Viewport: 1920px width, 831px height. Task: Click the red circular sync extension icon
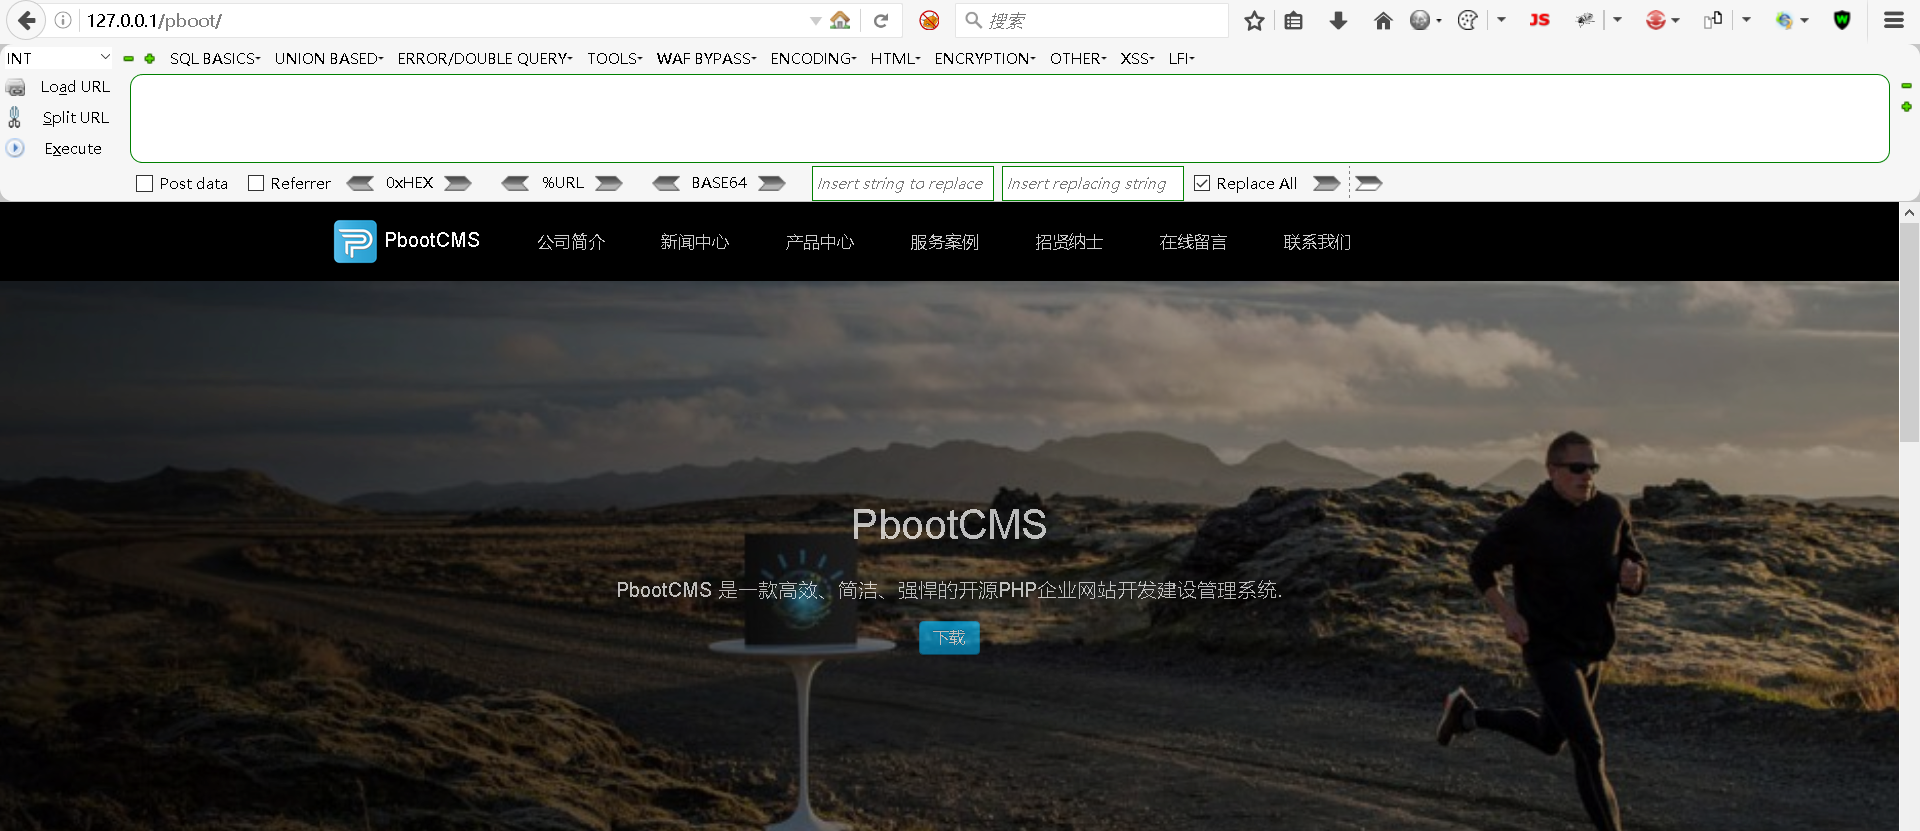(1656, 20)
